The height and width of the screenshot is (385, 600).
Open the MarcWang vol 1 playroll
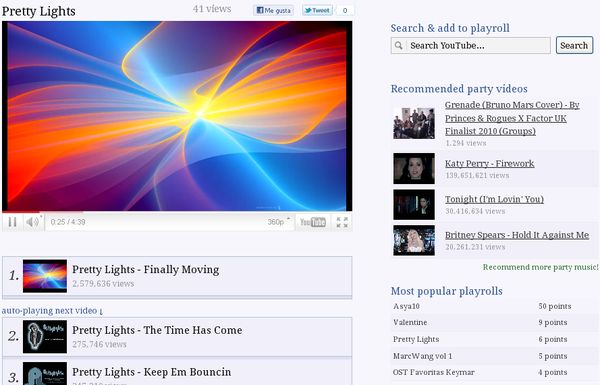(x=422, y=356)
